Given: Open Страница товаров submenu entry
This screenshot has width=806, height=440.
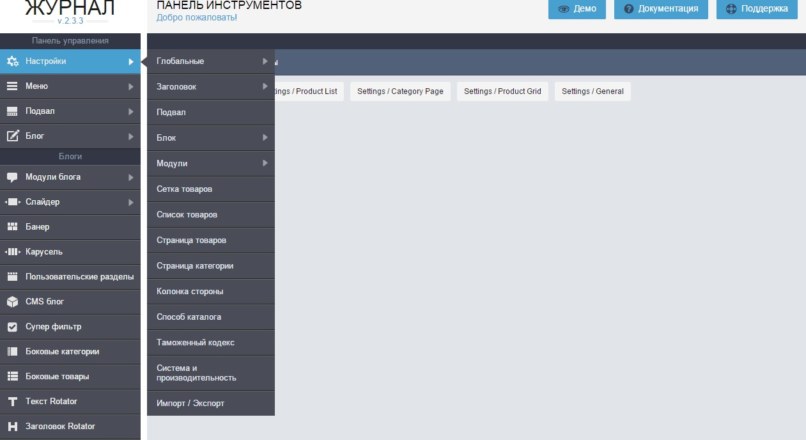Looking at the screenshot, I should point(211,241).
